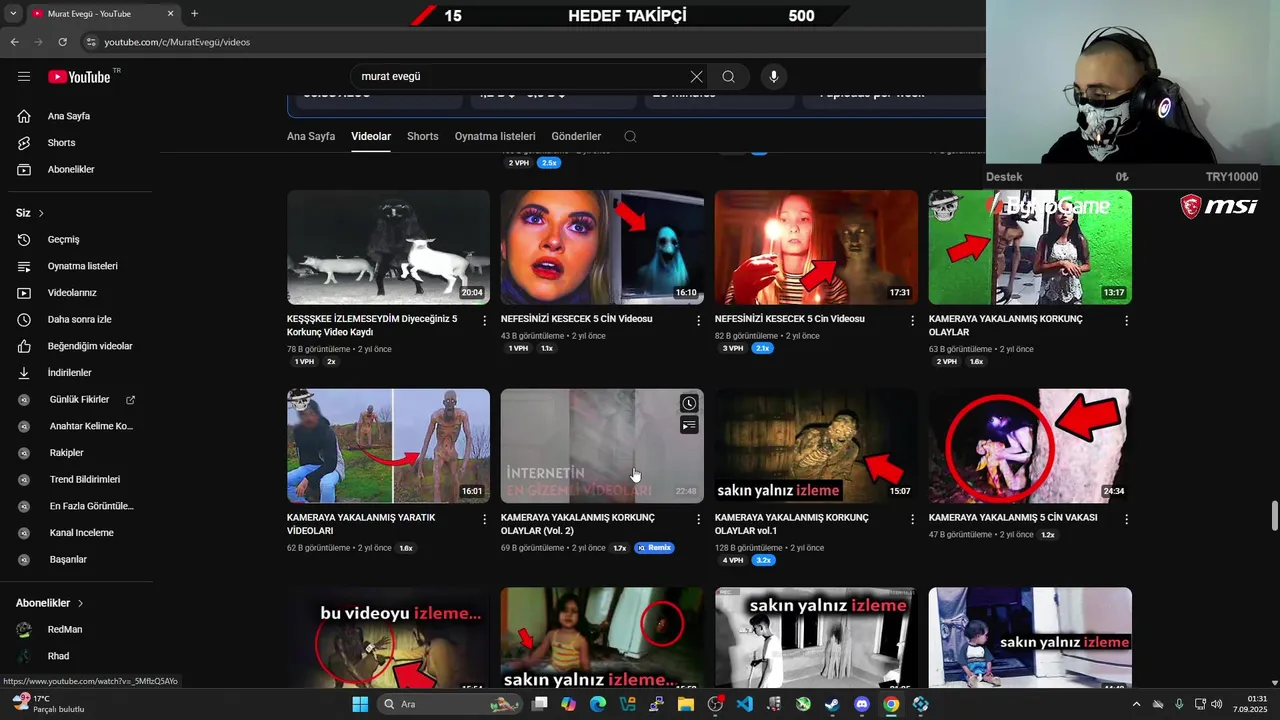Open Daha sonra izle list

click(x=77, y=319)
